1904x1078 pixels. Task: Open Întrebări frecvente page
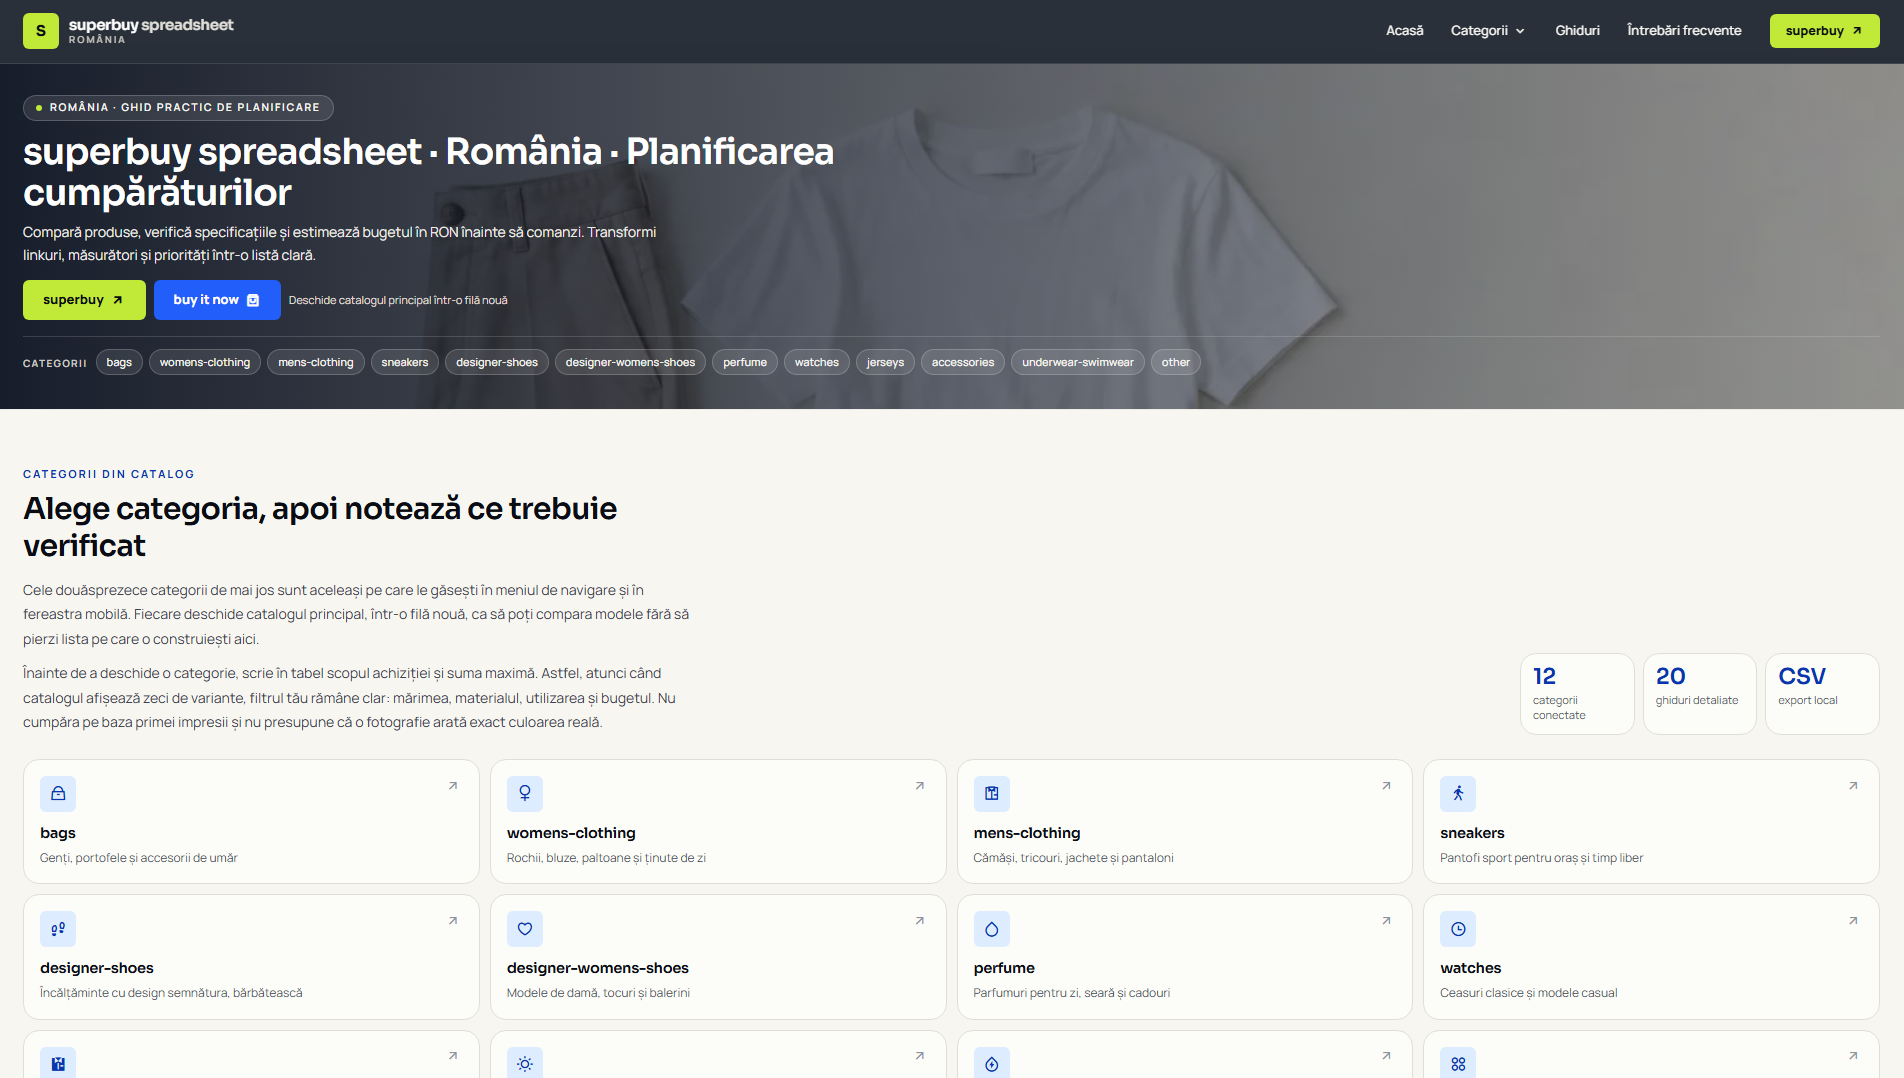pyautogui.click(x=1684, y=31)
